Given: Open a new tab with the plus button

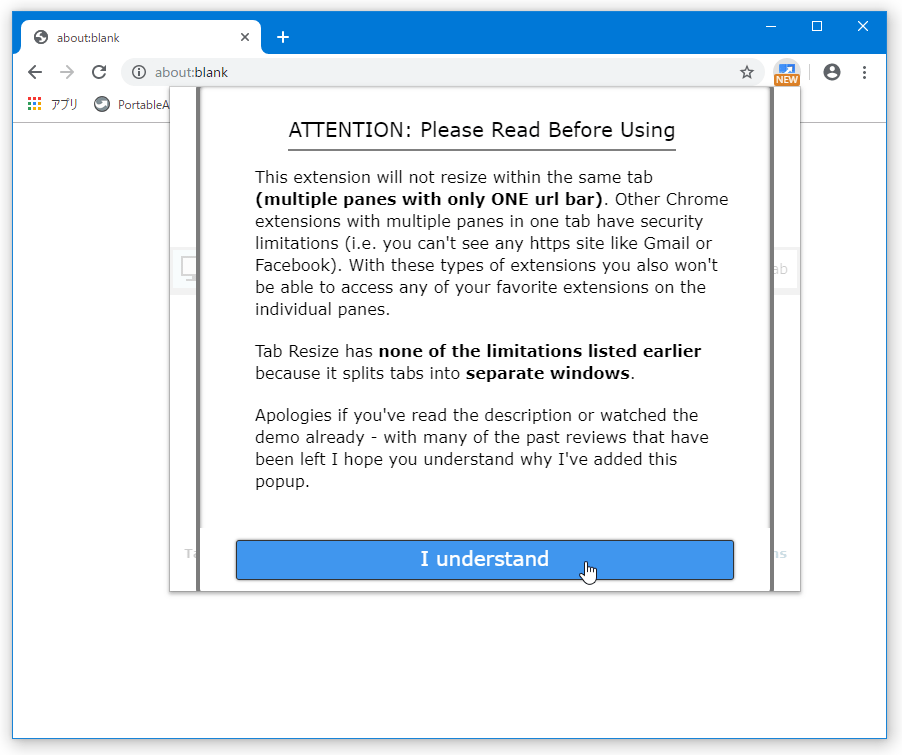Looking at the screenshot, I should pos(282,37).
